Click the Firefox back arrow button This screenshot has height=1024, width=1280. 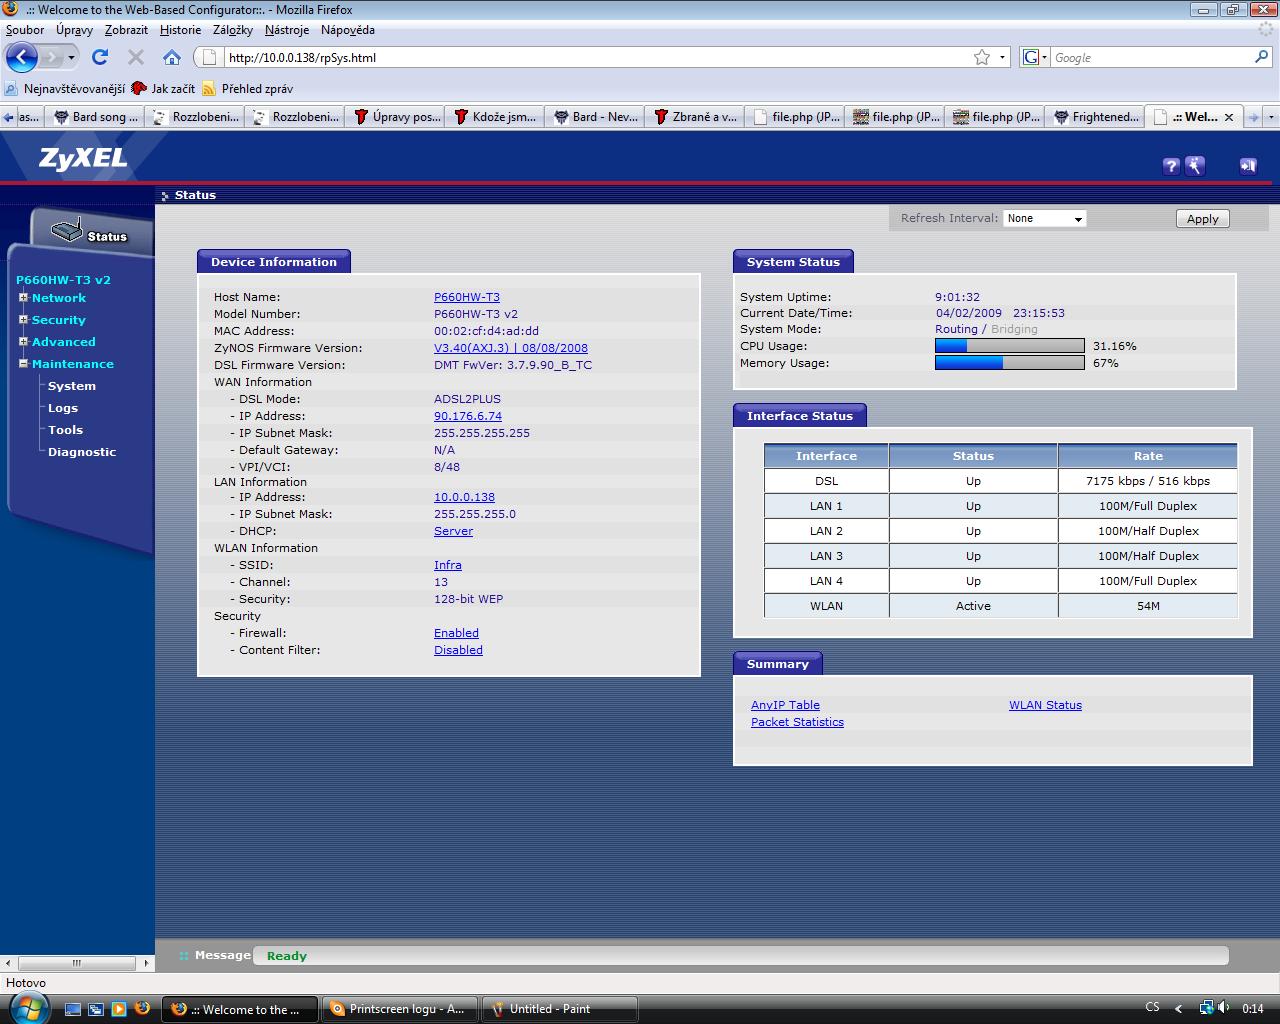pos(22,57)
